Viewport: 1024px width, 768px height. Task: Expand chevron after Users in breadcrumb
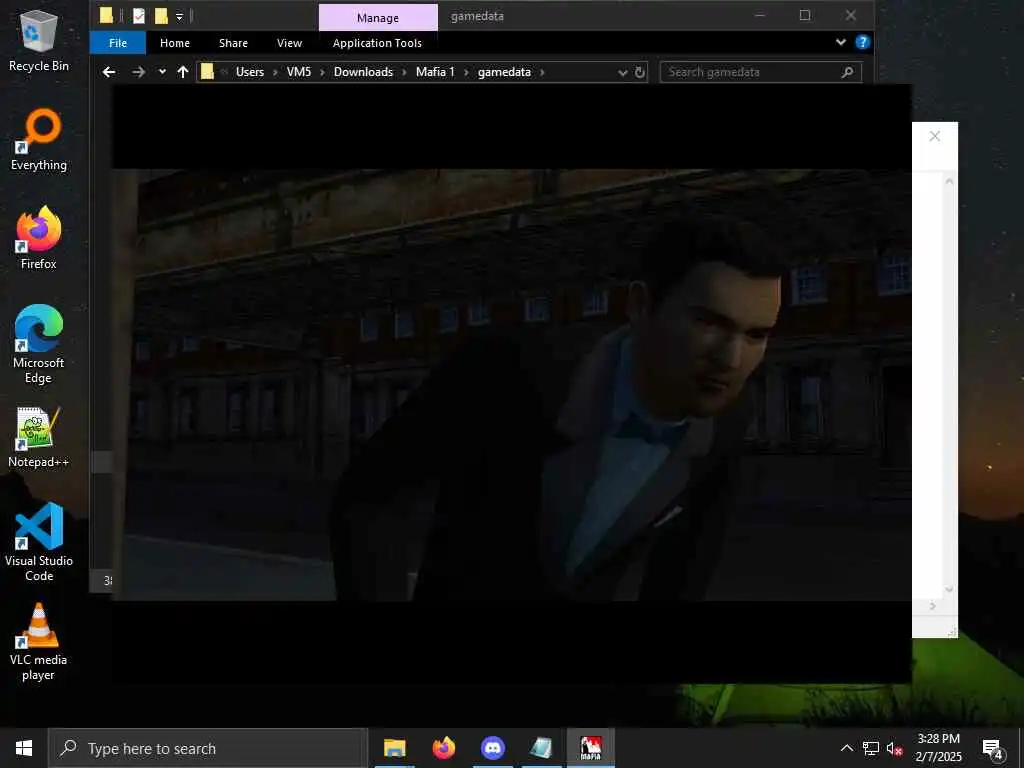[275, 72]
